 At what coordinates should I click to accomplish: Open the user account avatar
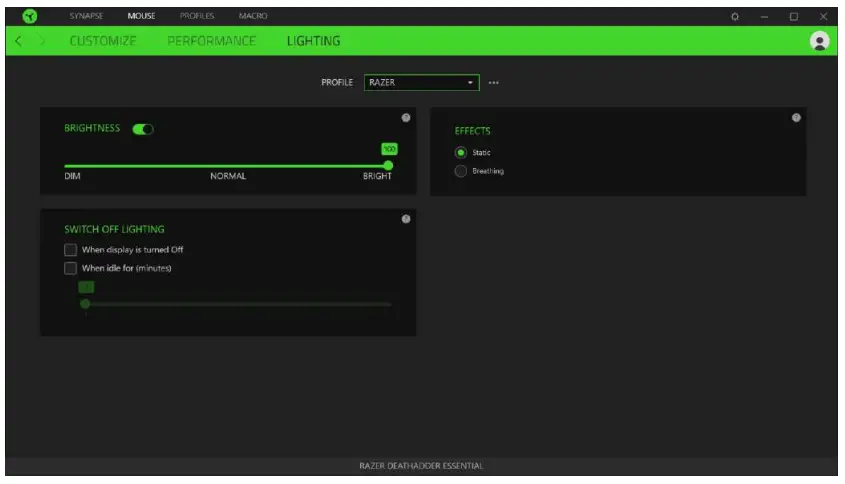819,41
